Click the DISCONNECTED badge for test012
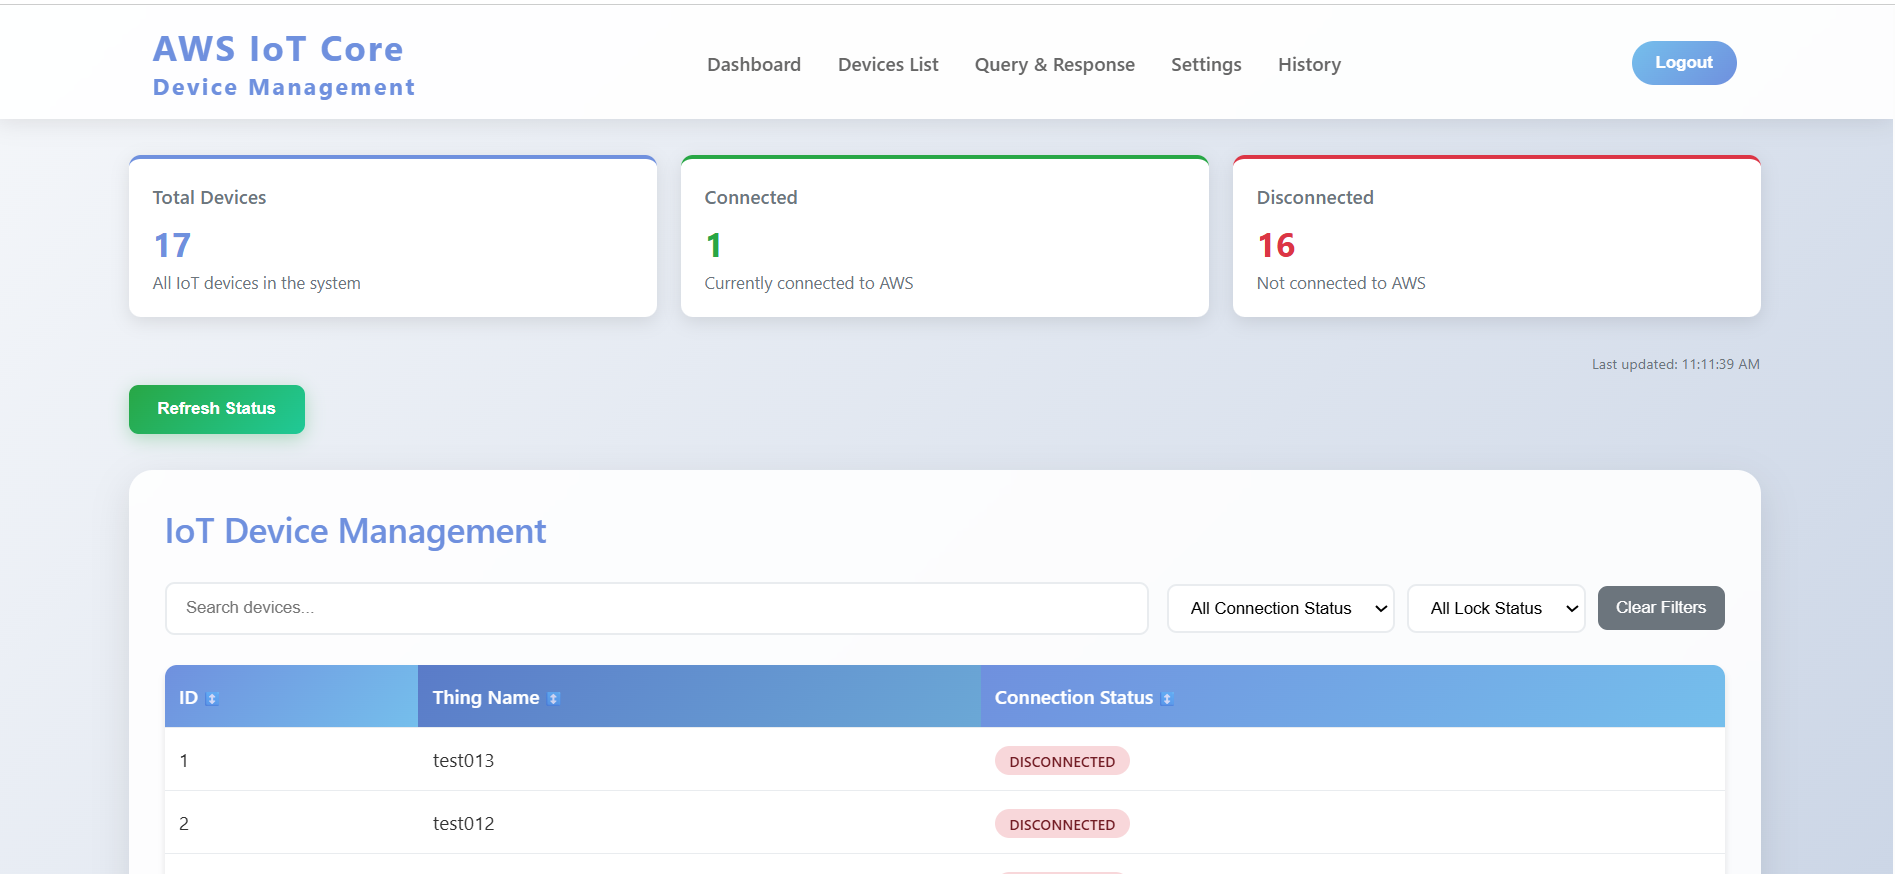 (x=1061, y=824)
